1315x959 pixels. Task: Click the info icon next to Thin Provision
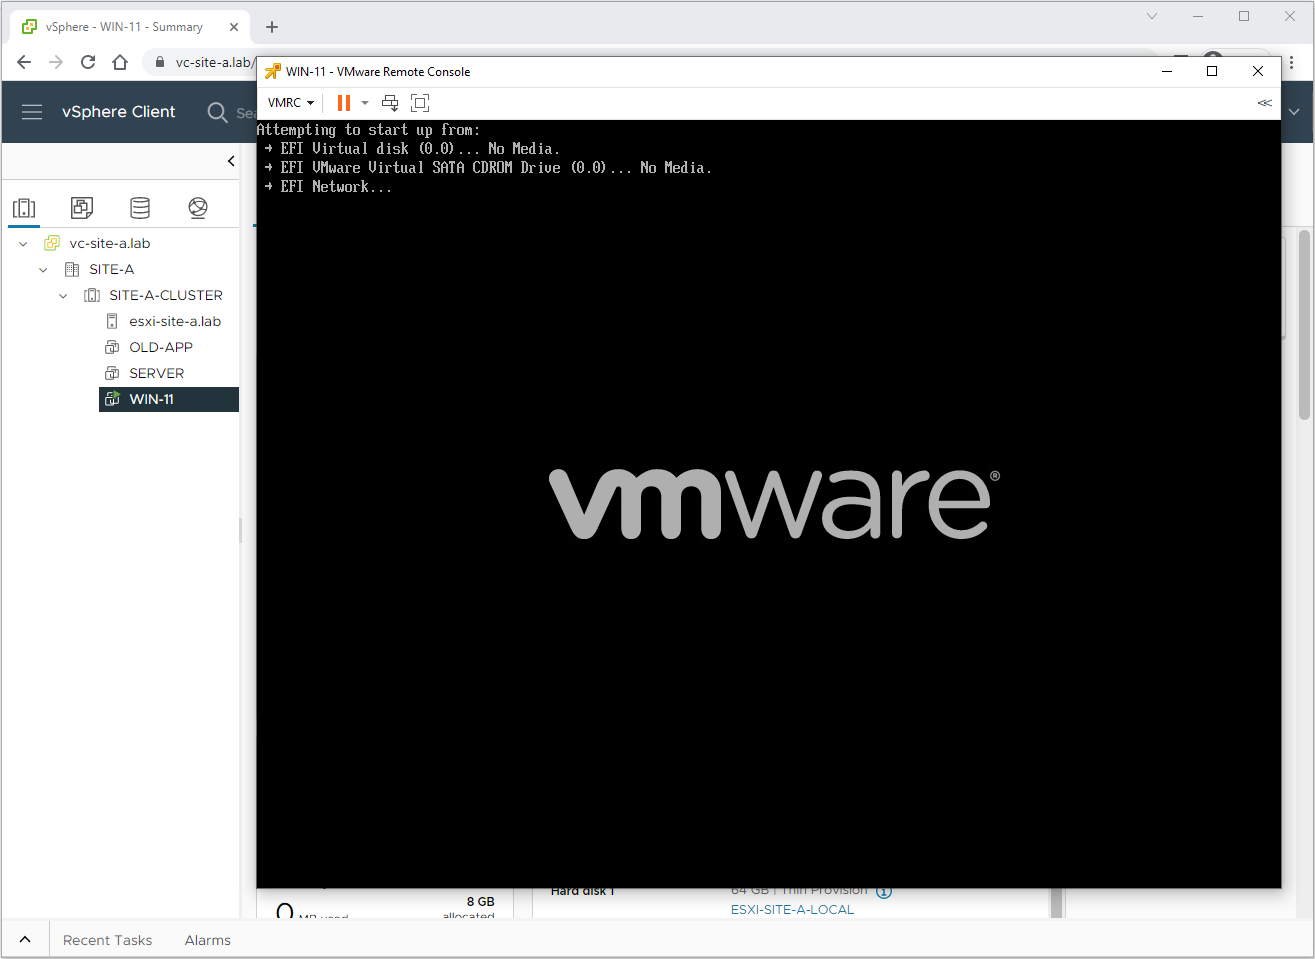pyautogui.click(x=884, y=892)
